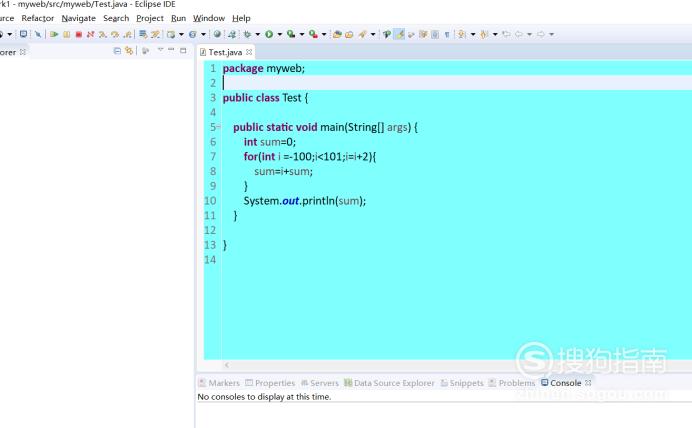This screenshot has width=692, height=428.
Task: Toggle the highlighted Mark Occurrences button
Action: 399,34
